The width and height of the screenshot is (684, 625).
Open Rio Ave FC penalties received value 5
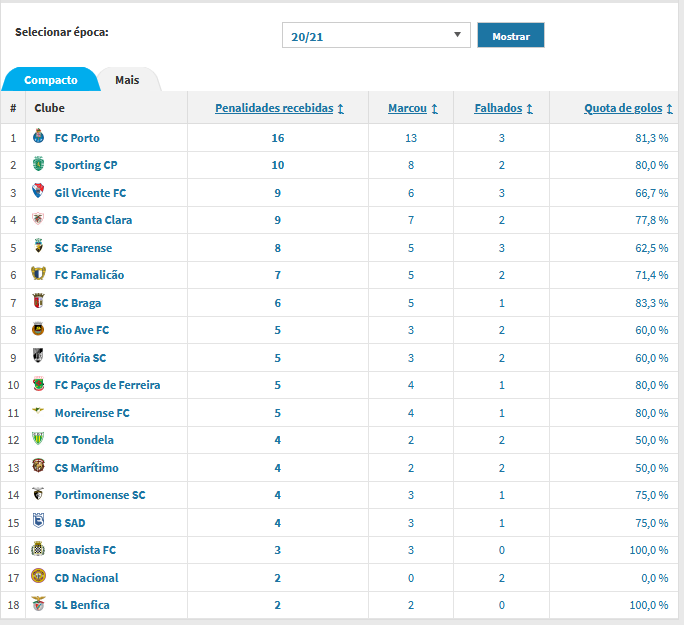(277, 330)
